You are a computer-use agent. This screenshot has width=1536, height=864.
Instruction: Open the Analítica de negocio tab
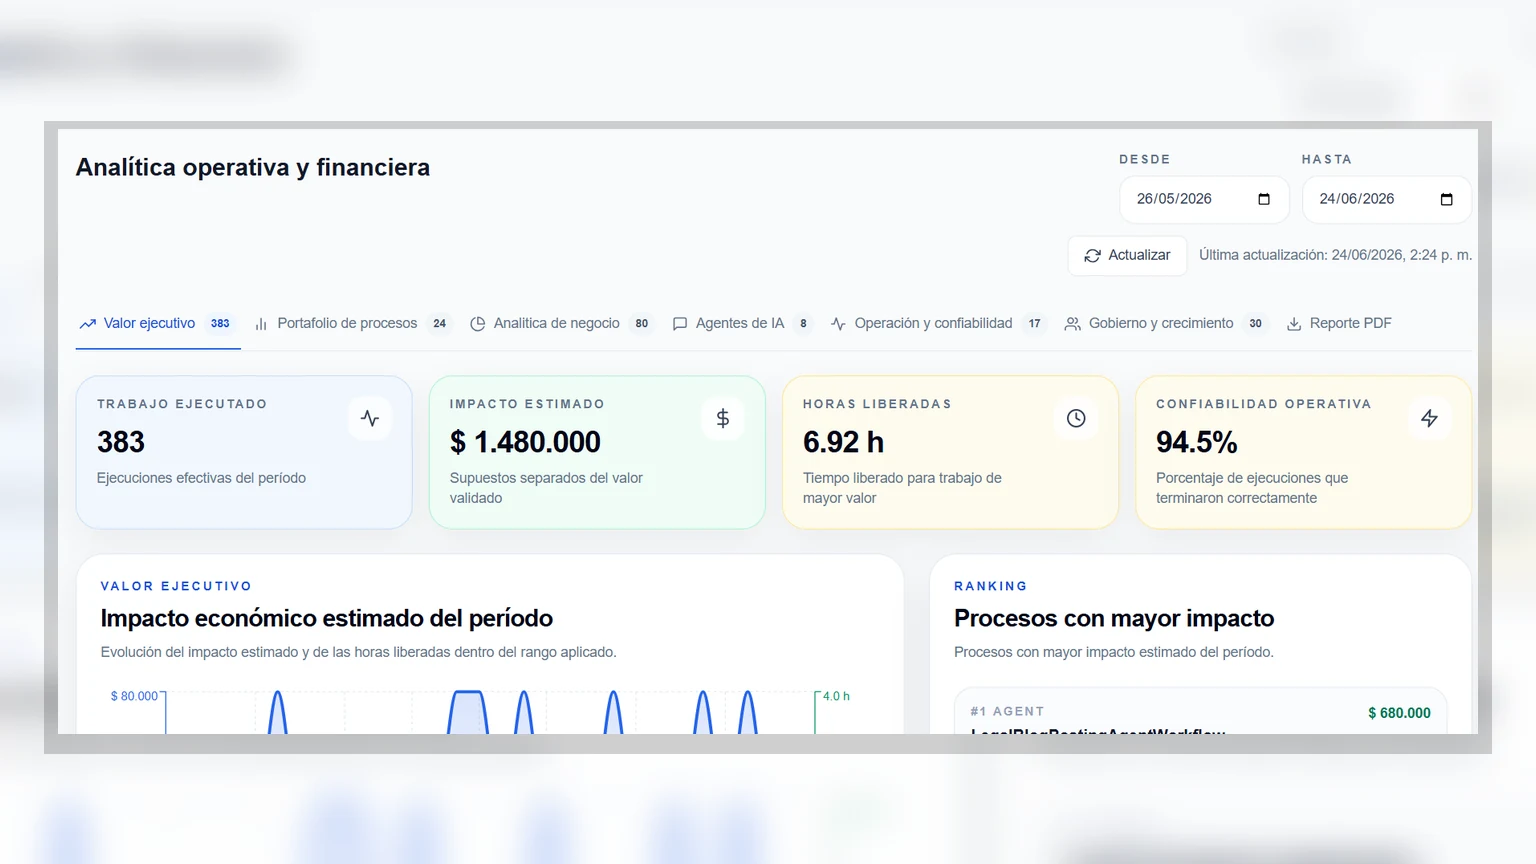point(561,323)
